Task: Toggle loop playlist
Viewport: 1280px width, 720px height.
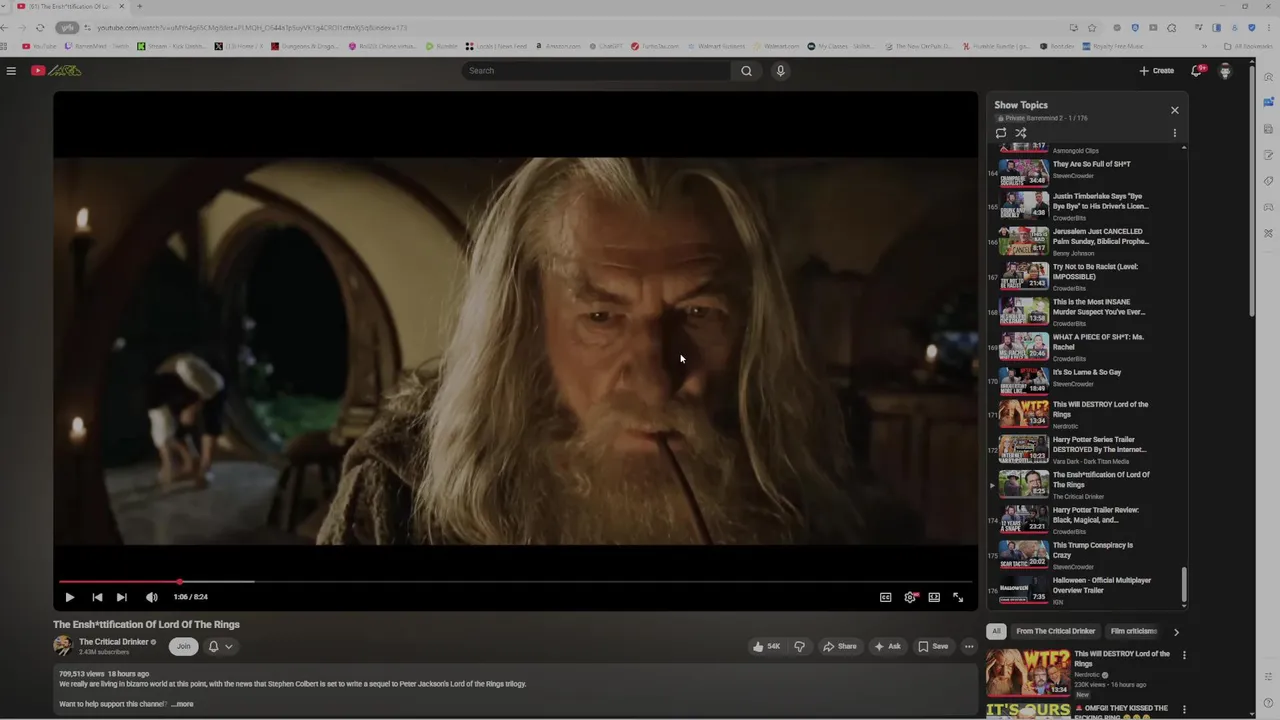Action: (x=1001, y=133)
